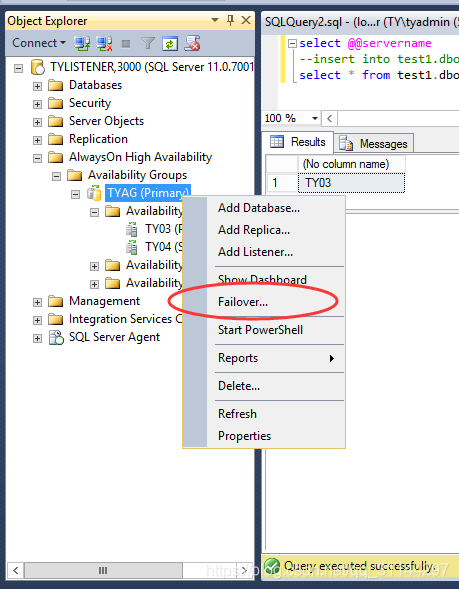The image size is (459, 589).
Task: Choose Add Database... from context menu
Action: click(264, 208)
